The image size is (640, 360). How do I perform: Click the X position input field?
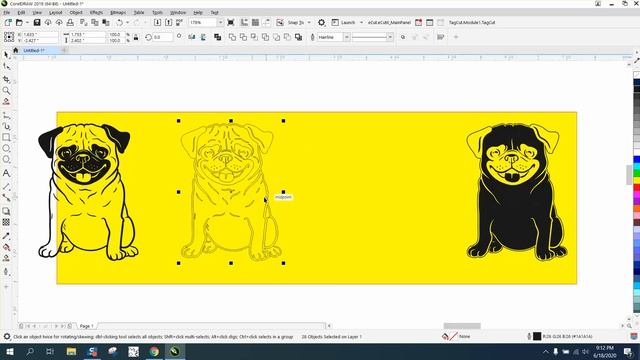pos(40,35)
